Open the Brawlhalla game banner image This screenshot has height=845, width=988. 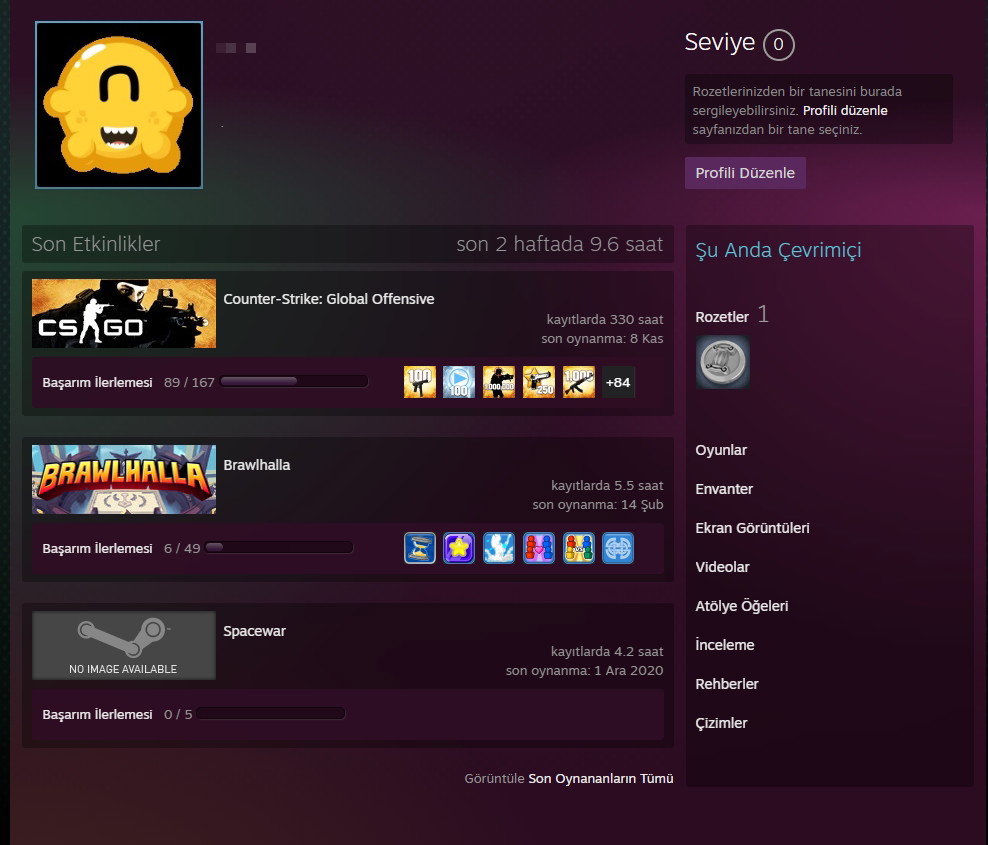[x=124, y=480]
